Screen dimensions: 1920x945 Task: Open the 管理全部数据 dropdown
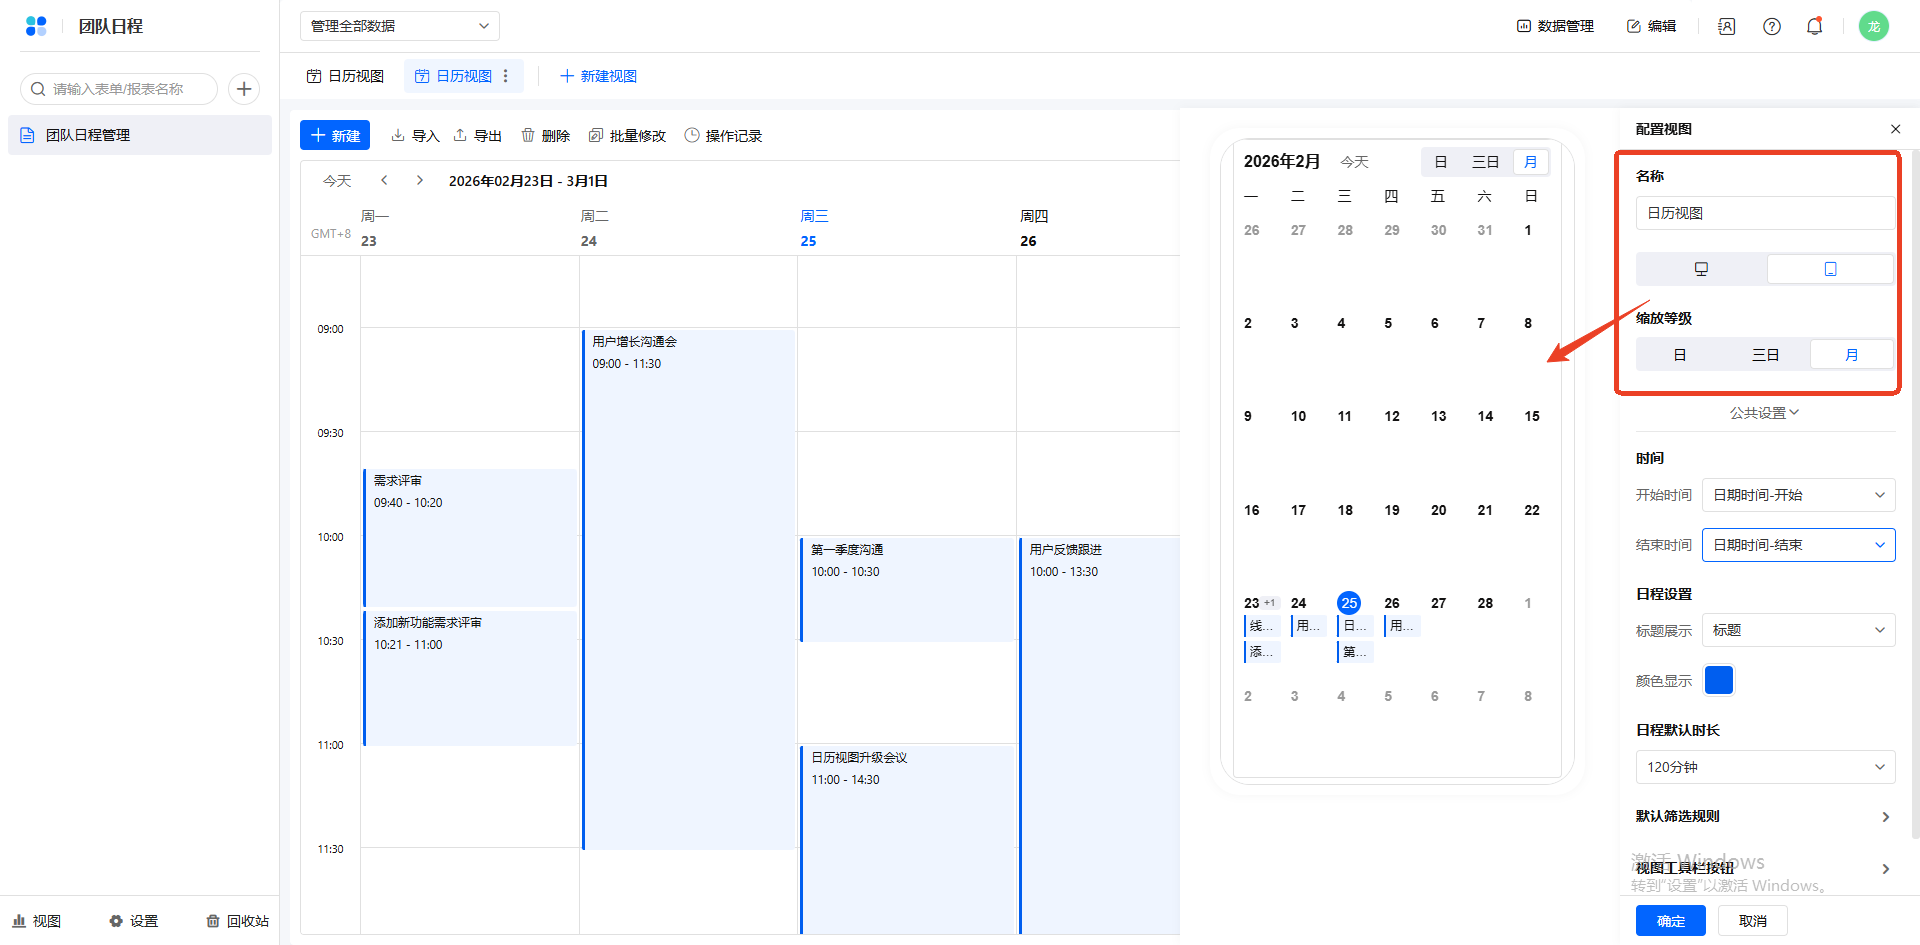pos(399,26)
